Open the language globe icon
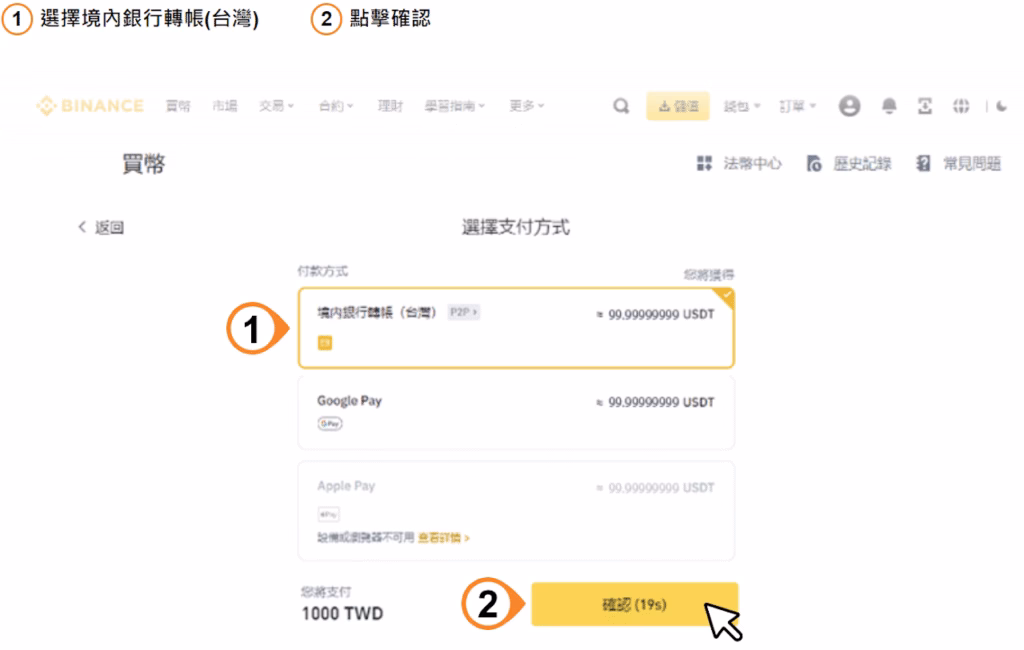Viewport: 1024px width, 650px height. (961, 106)
